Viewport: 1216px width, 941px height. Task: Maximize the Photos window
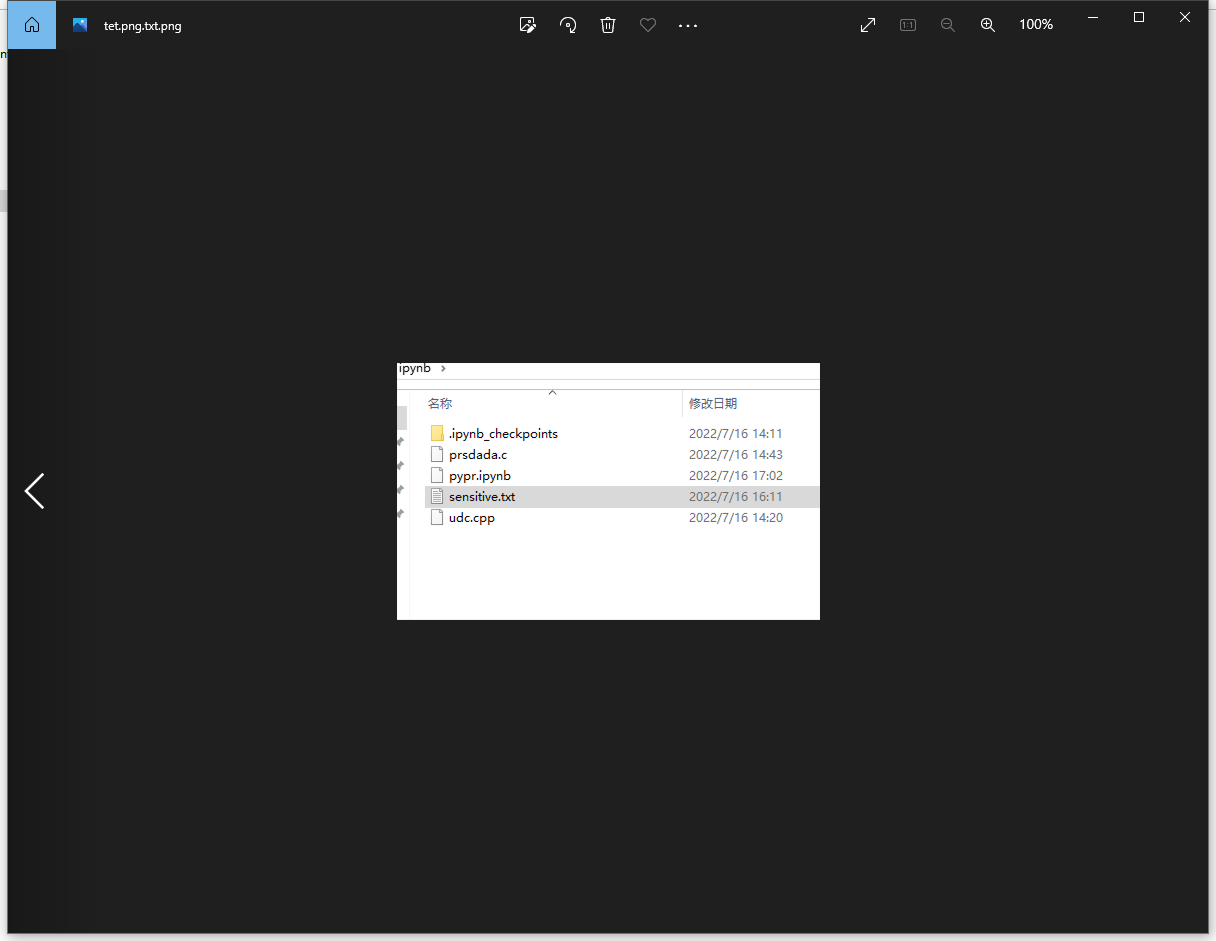[1139, 17]
